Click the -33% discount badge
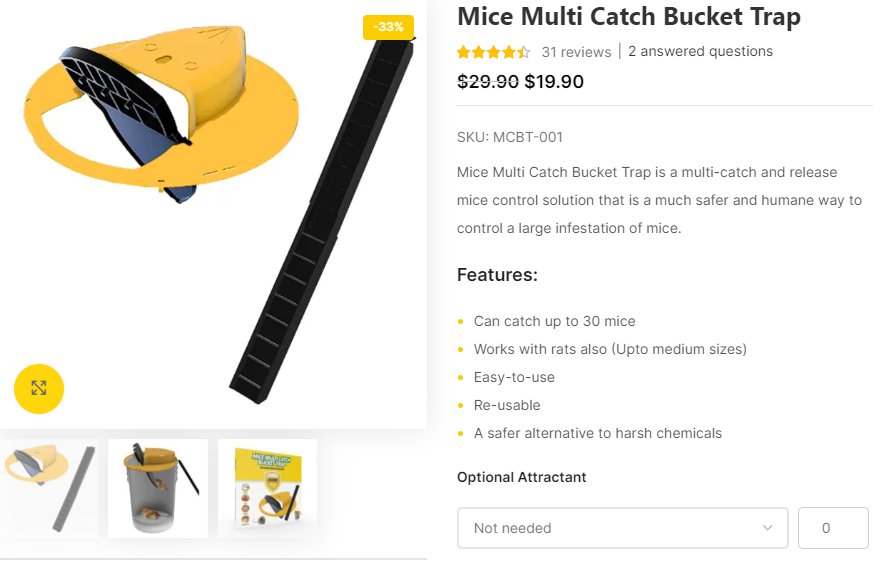Screen dimensions: 882x563 point(388,27)
